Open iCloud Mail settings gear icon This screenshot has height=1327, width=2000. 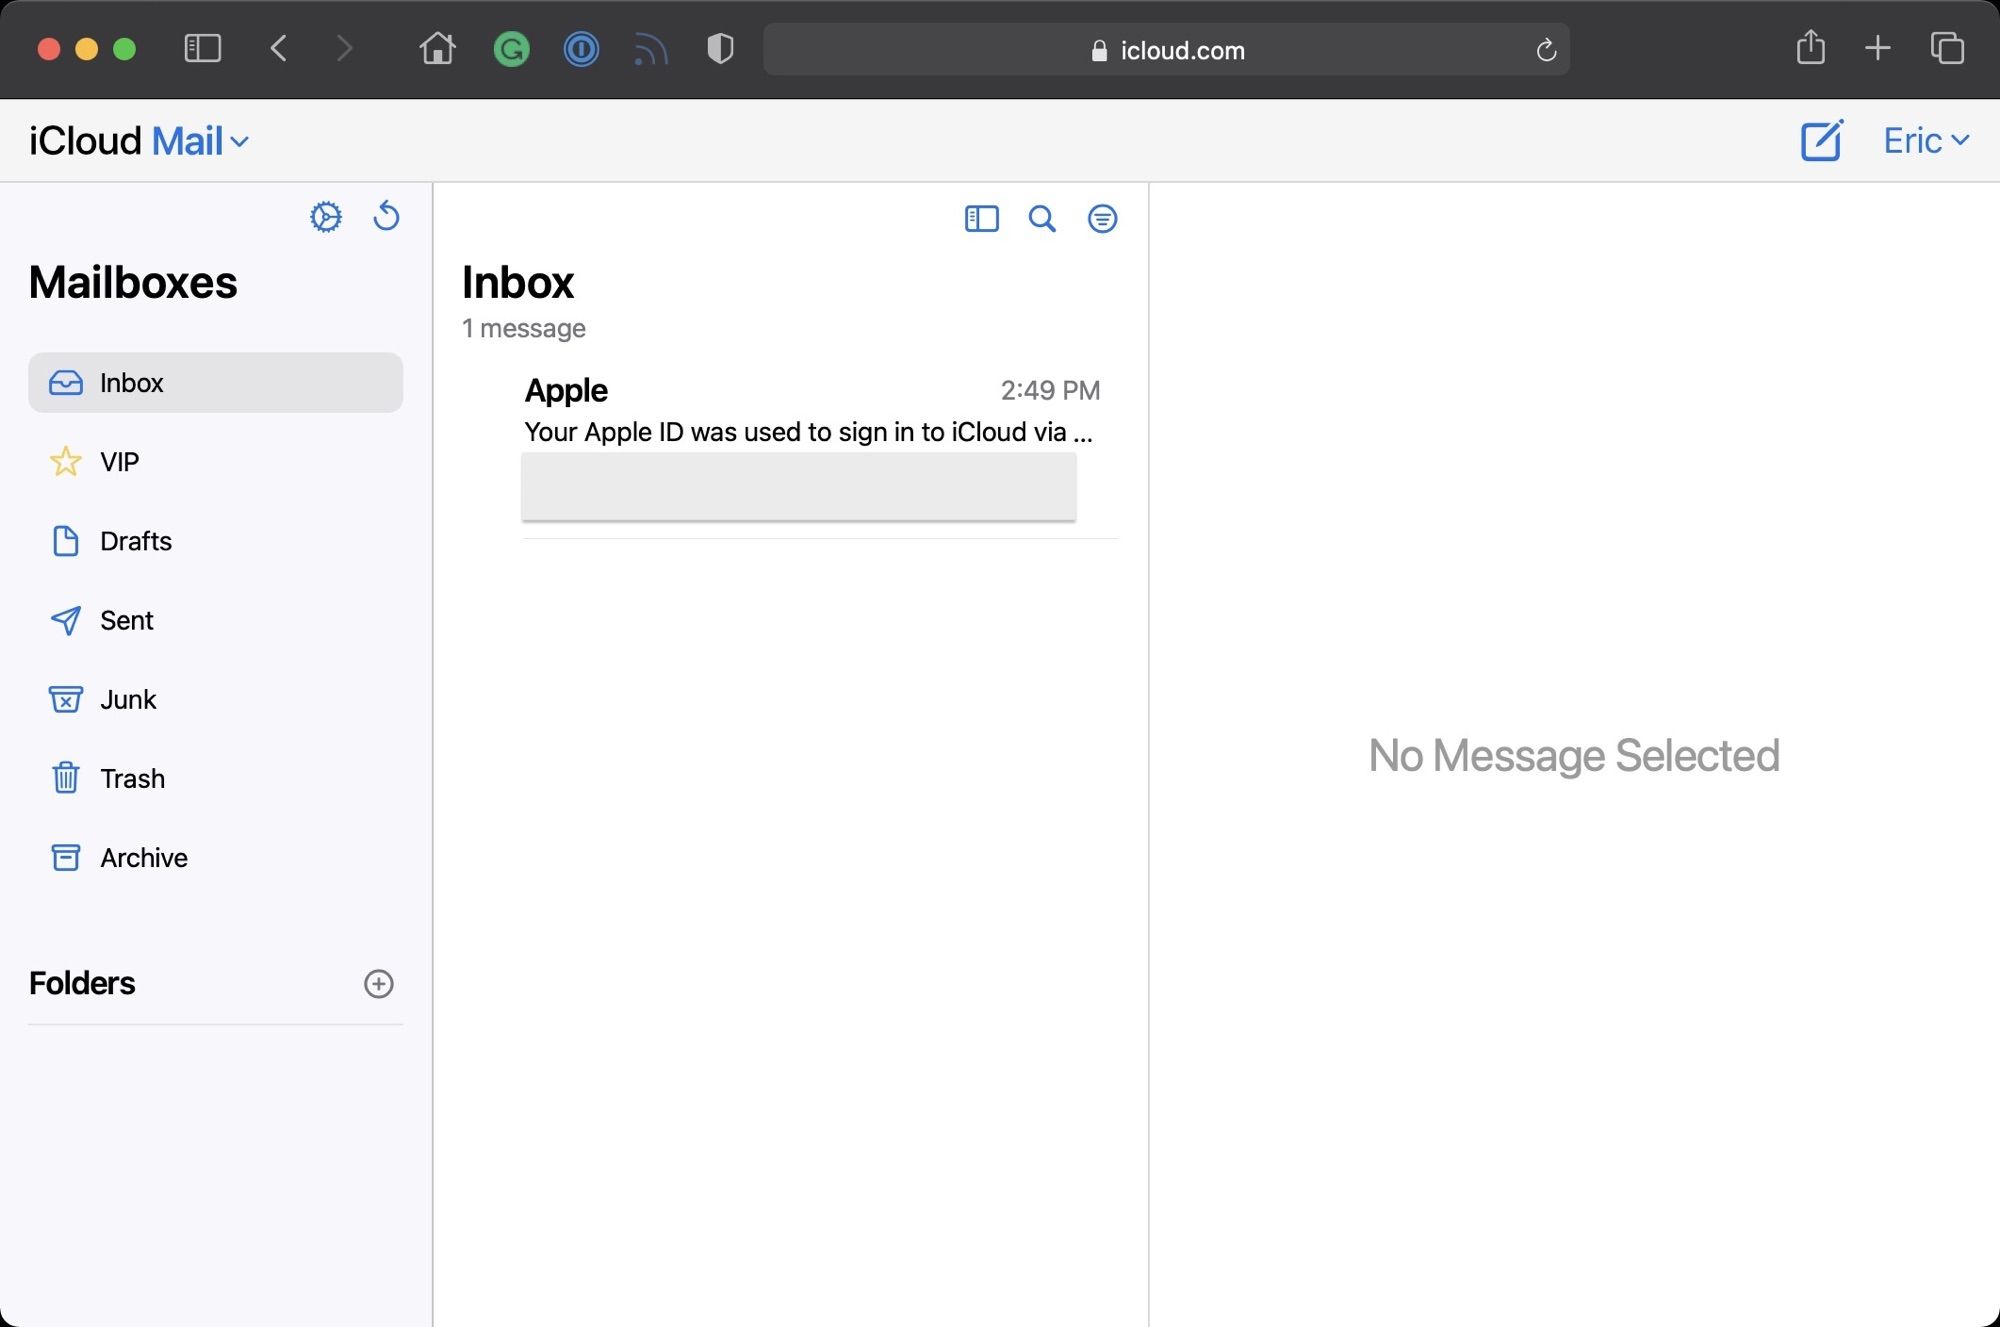click(326, 218)
